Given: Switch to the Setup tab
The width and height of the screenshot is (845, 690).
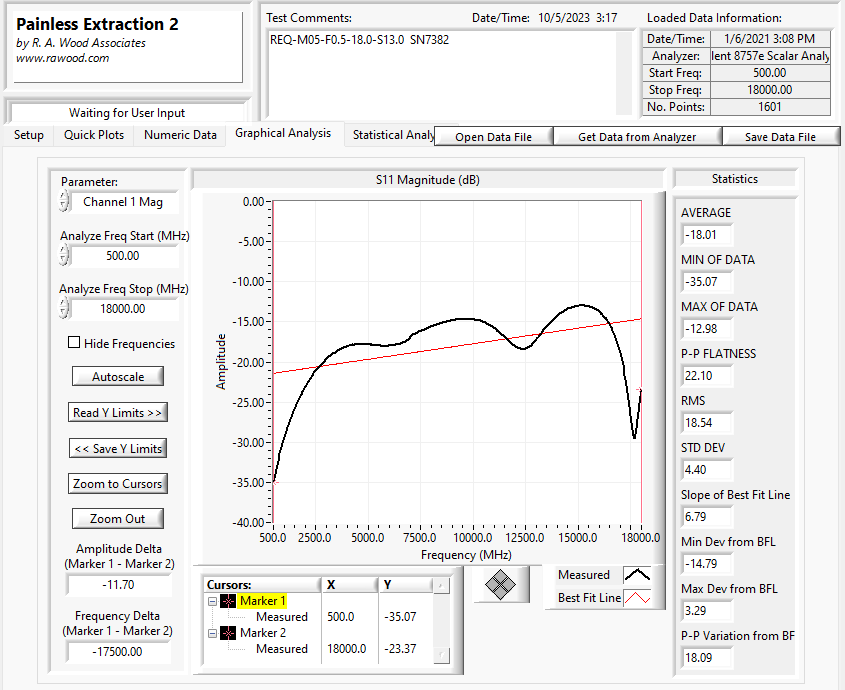Looking at the screenshot, I should pyautogui.click(x=29, y=135).
